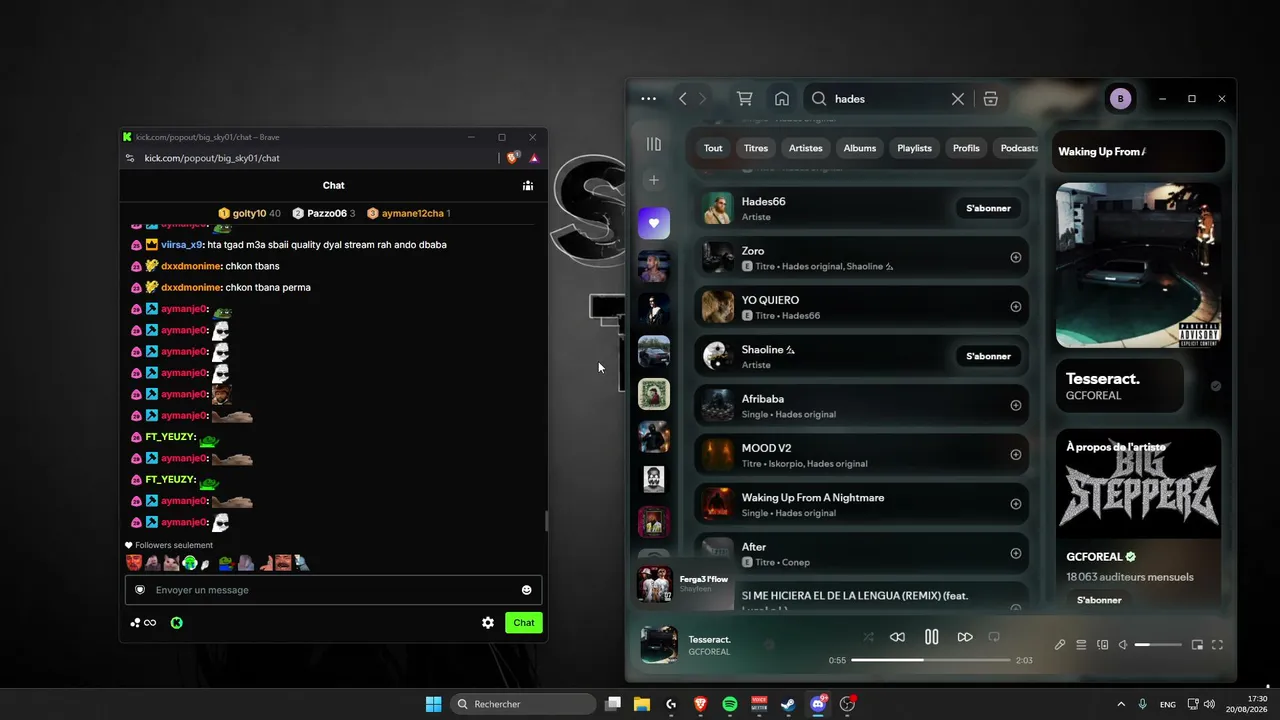Open the username viirsa_x9 in chat
The image size is (1280, 720).
pyautogui.click(x=182, y=245)
